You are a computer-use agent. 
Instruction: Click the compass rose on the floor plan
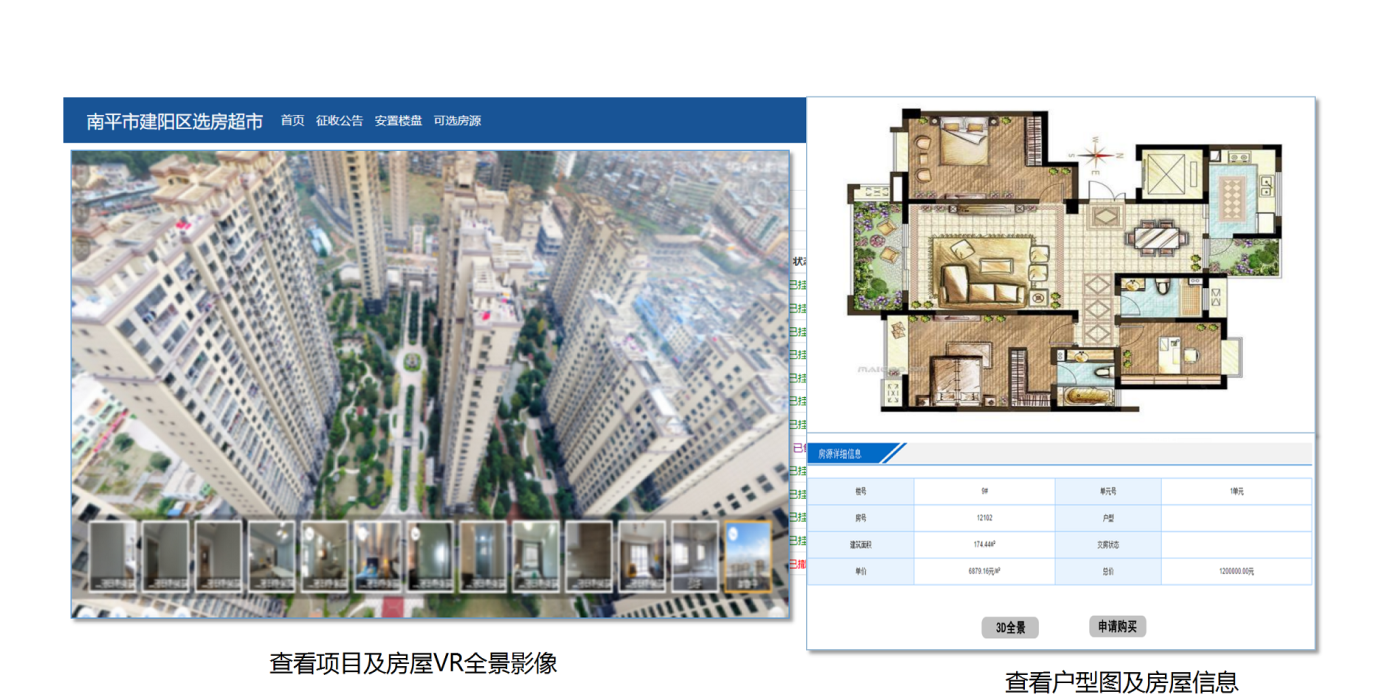[1097, 155]
